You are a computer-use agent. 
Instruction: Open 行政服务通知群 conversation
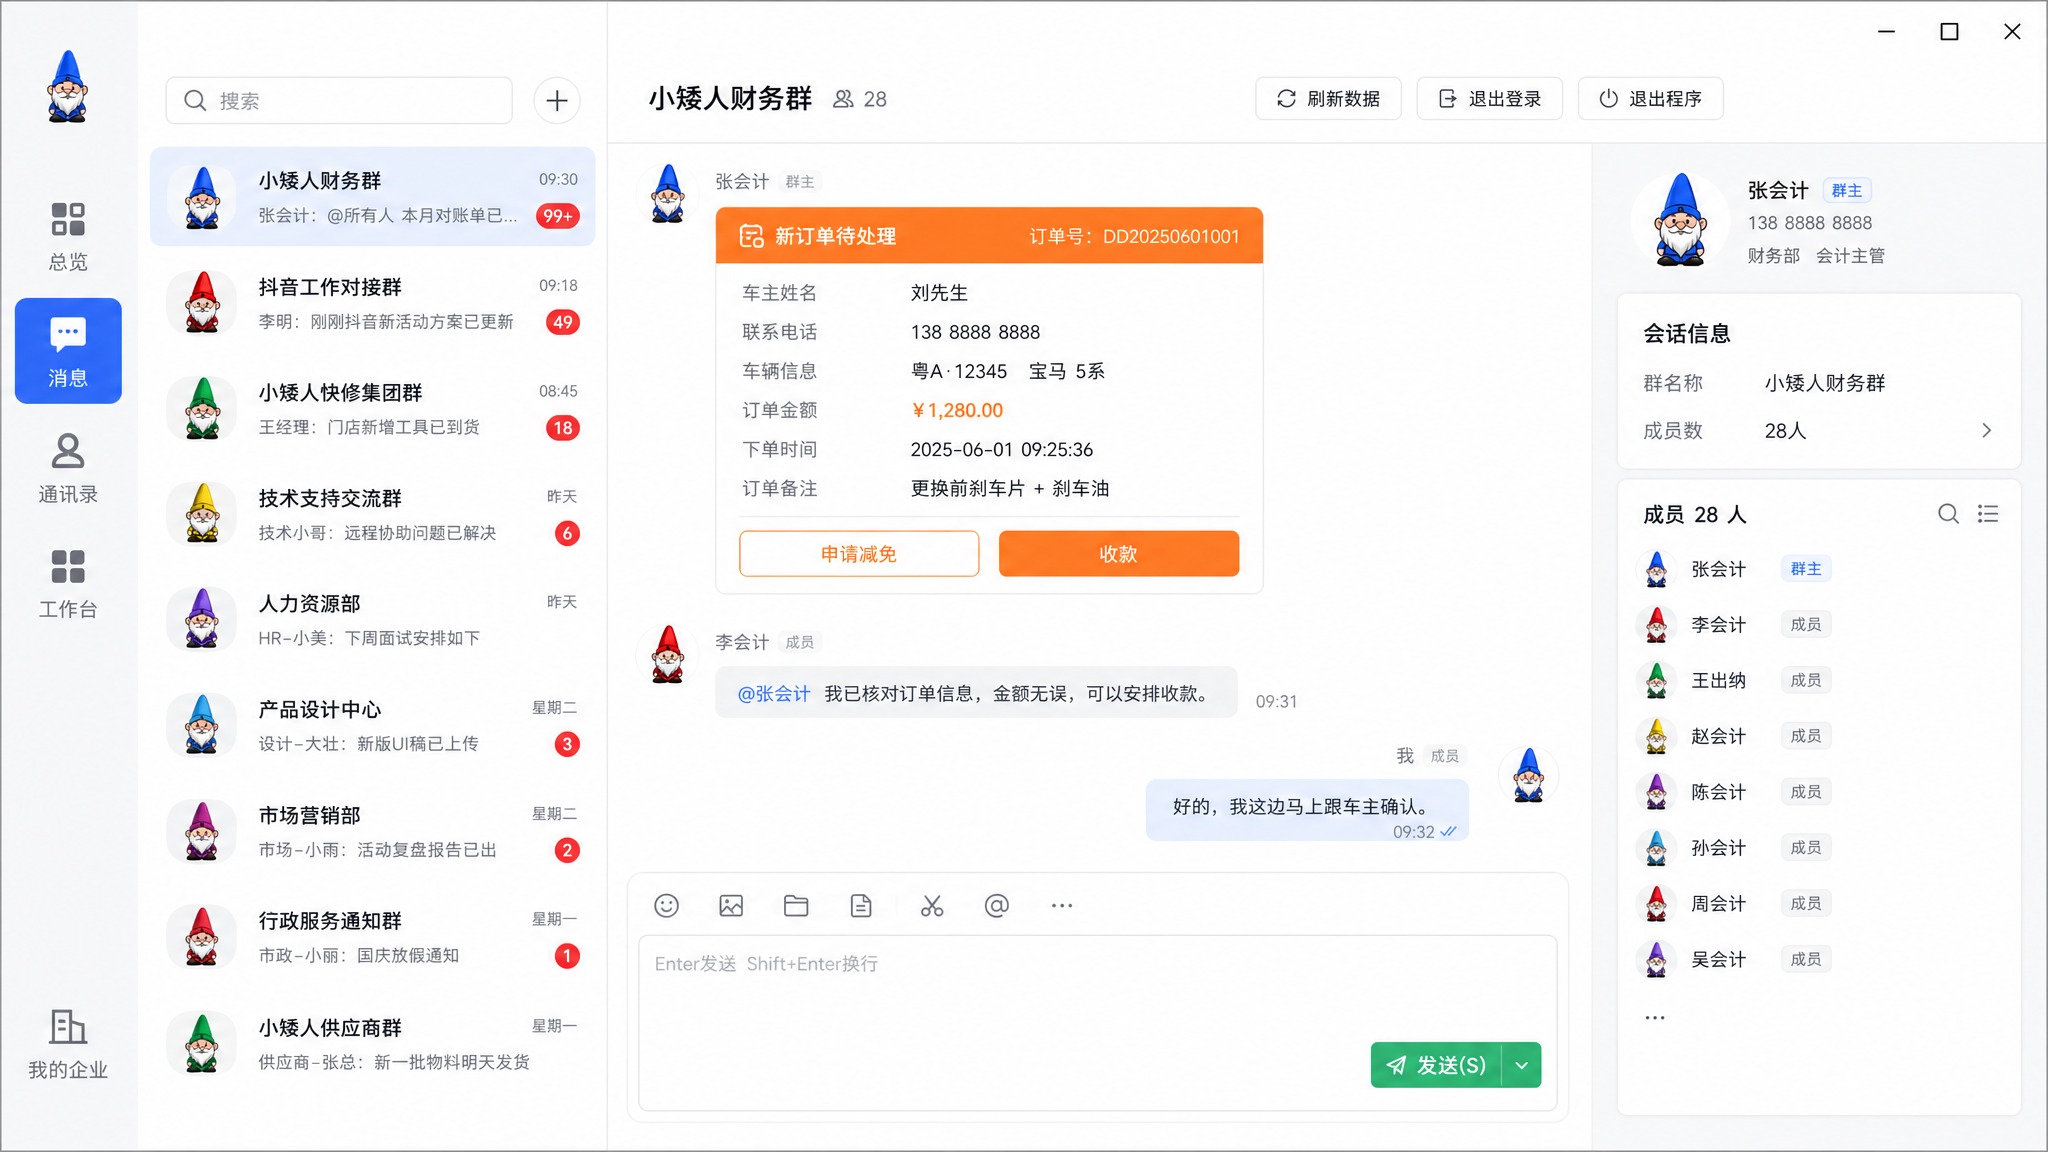(x=372, y=937)
